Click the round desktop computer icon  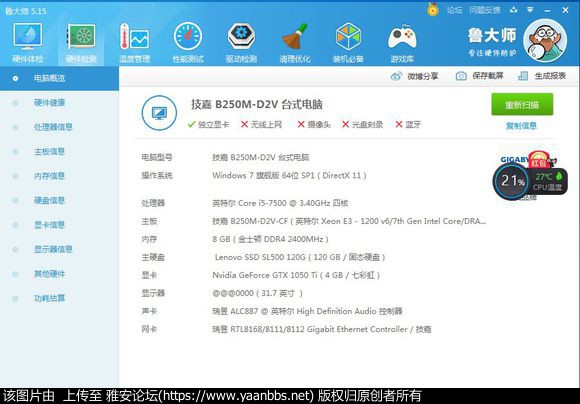pyautogui.click(x=159, y=113)
